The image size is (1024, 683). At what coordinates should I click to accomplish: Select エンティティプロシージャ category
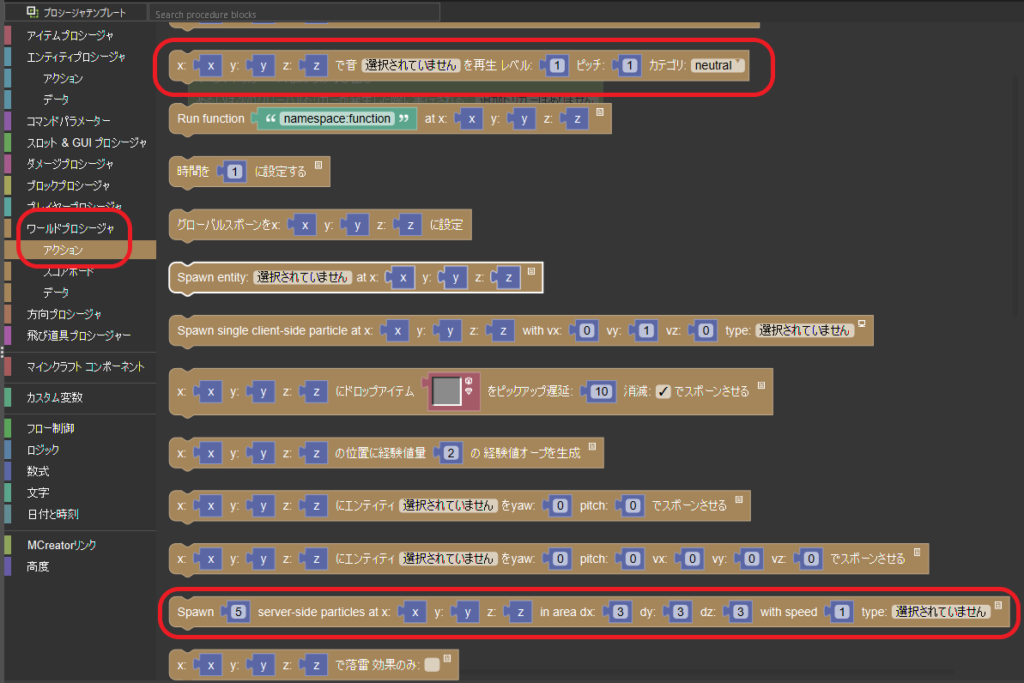coord(76,57)
